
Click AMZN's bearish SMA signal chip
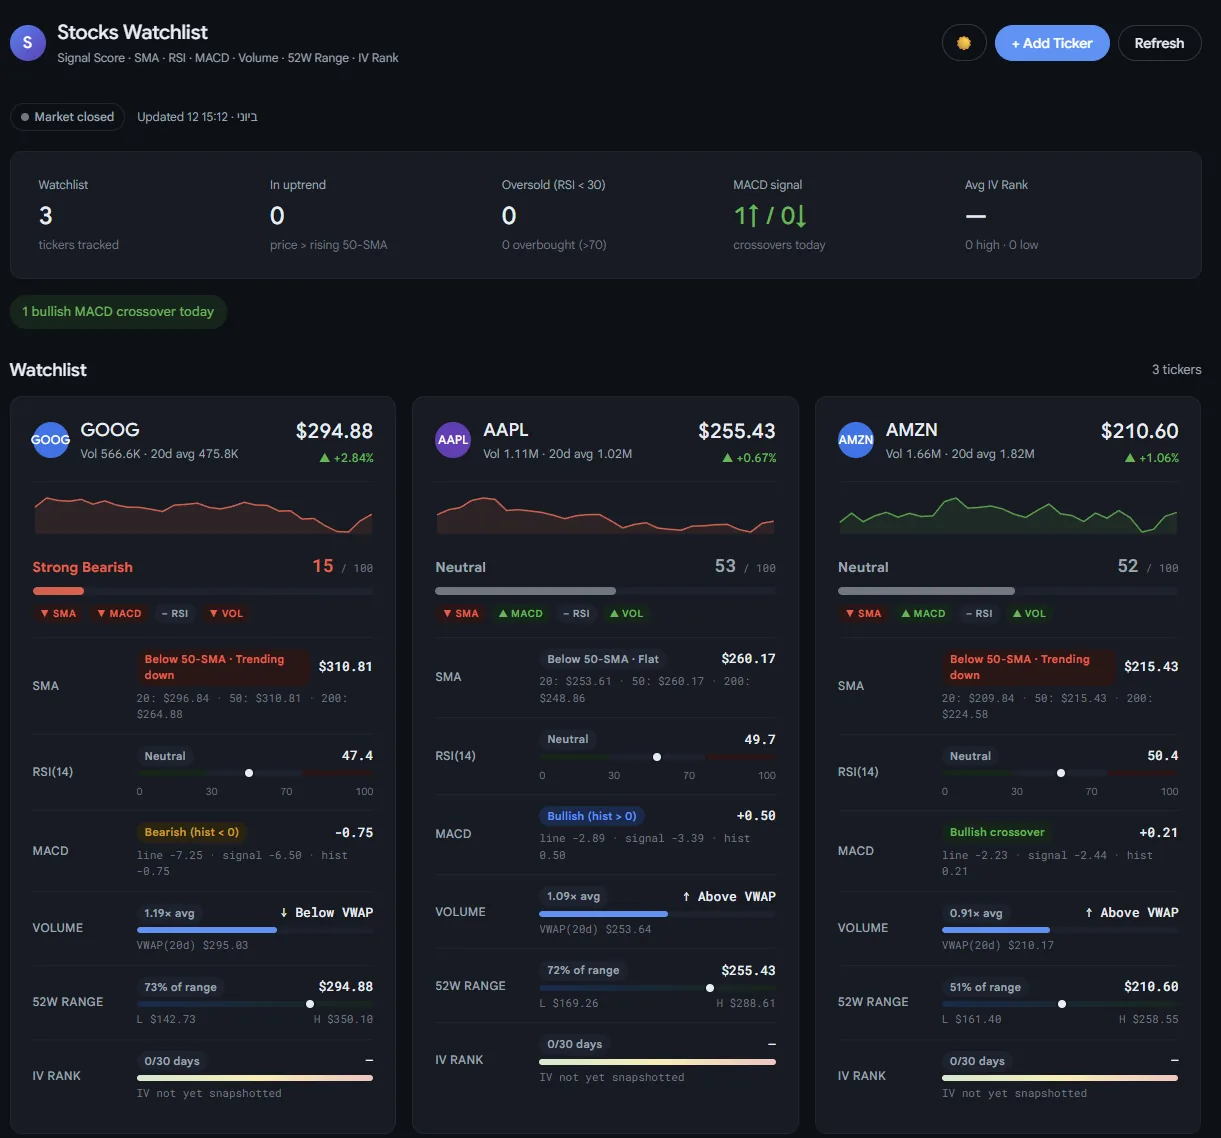coord(864,614)
